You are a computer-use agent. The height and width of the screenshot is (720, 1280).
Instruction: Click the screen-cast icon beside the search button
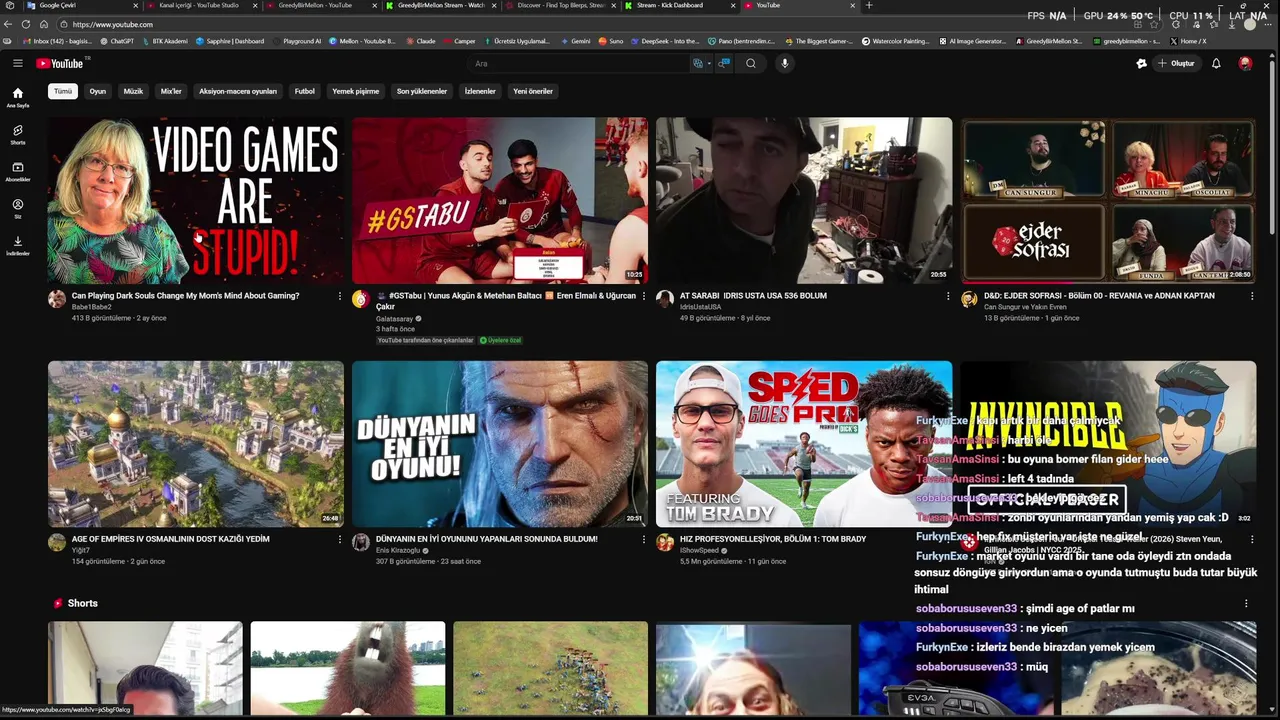[x=724, y=63]
